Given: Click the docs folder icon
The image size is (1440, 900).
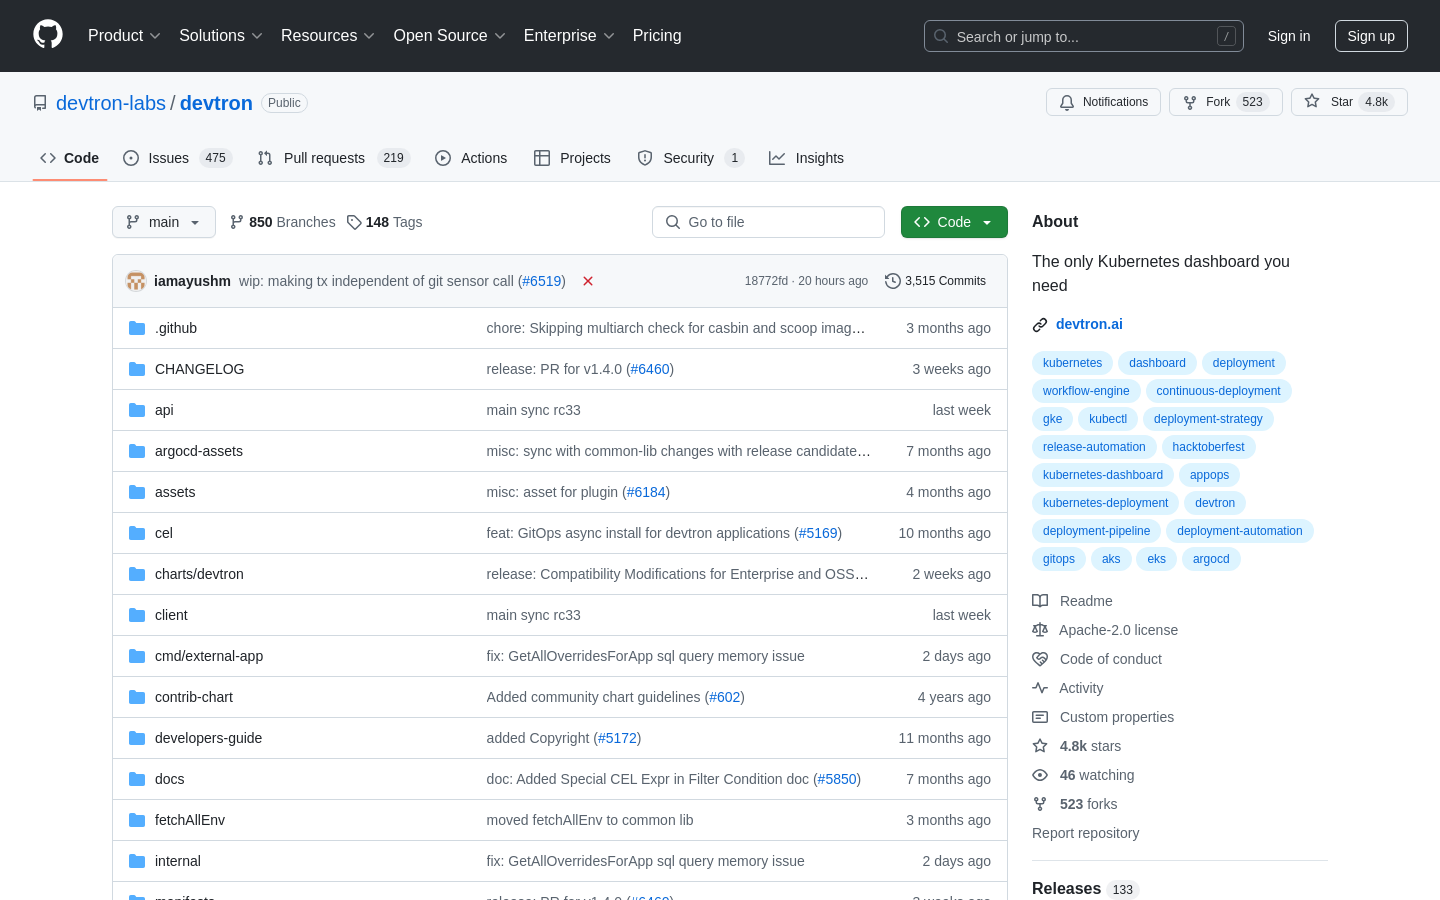Looking at the screenshot, I should pos(137,779).
